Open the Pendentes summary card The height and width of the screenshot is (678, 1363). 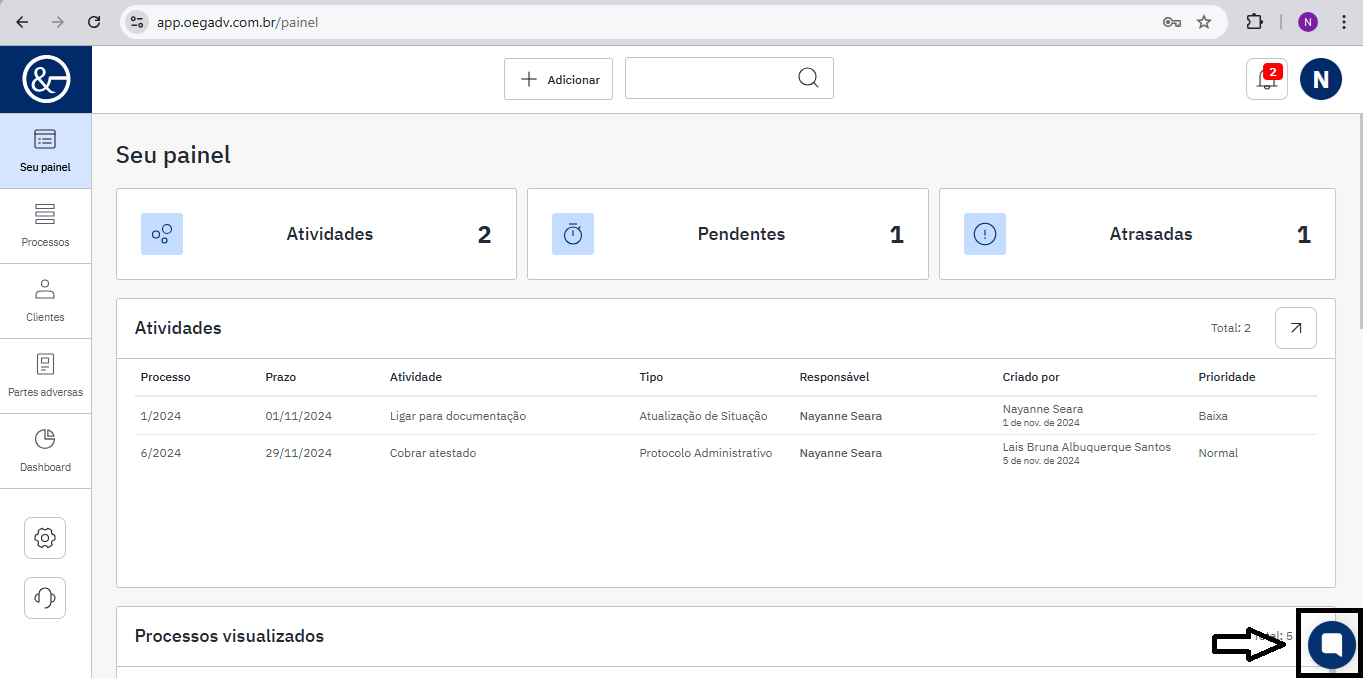tap(727, 234)
